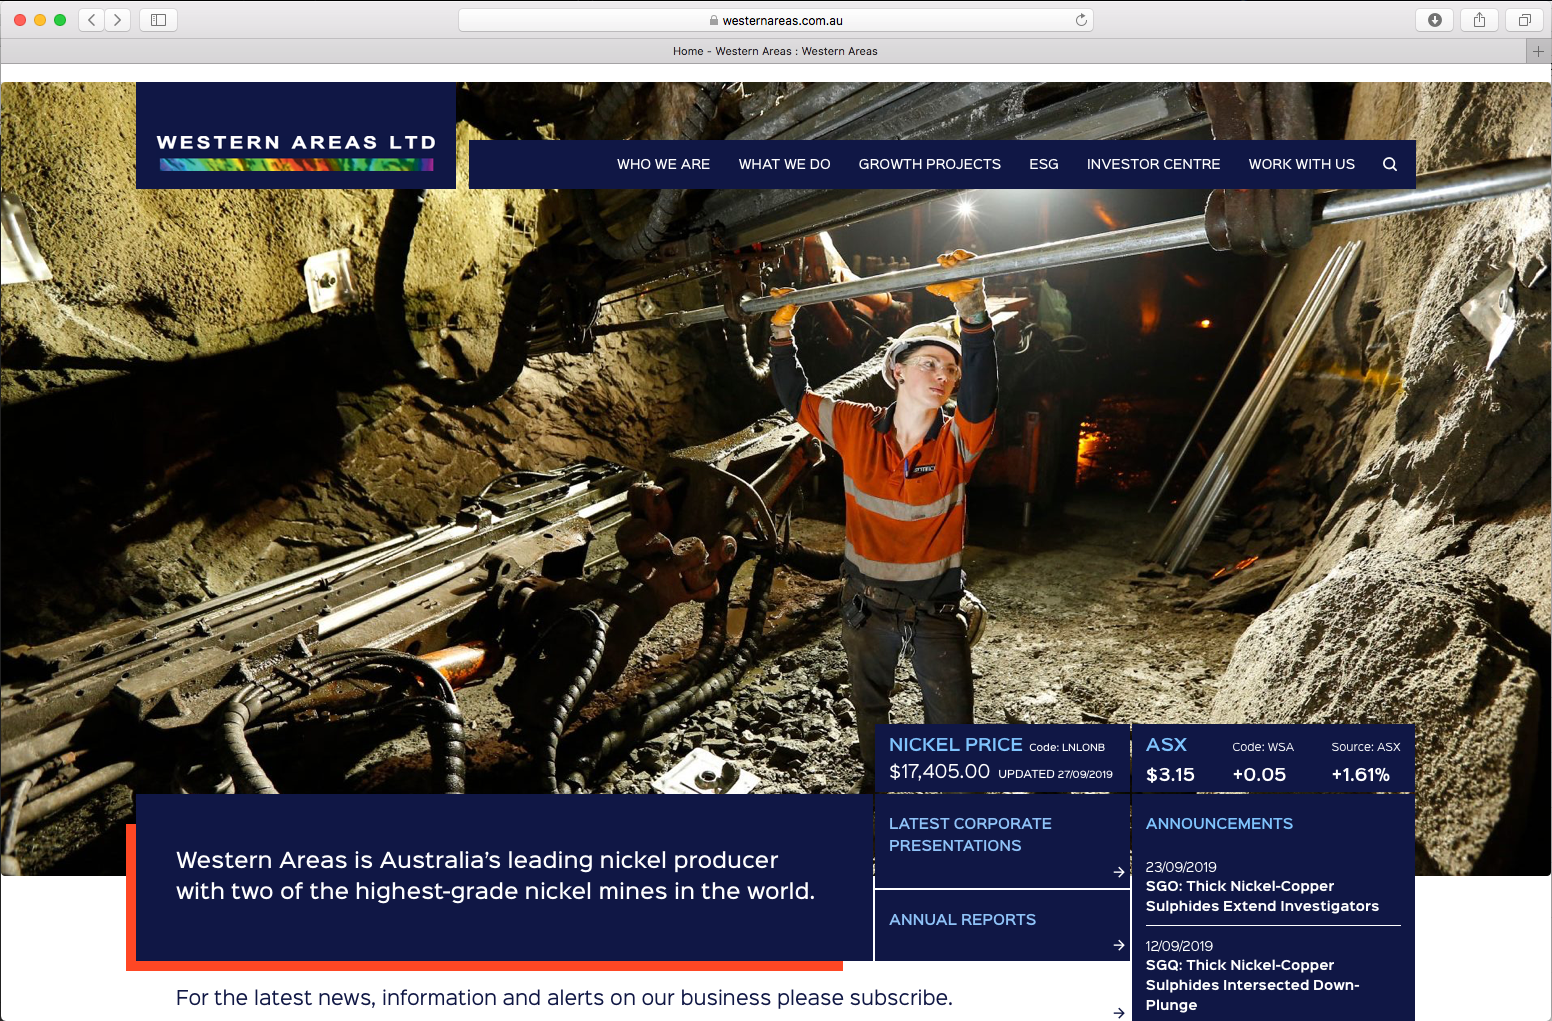
Task: Click the Australia's leading nickel producer statement
Action: tap(495, 875)
